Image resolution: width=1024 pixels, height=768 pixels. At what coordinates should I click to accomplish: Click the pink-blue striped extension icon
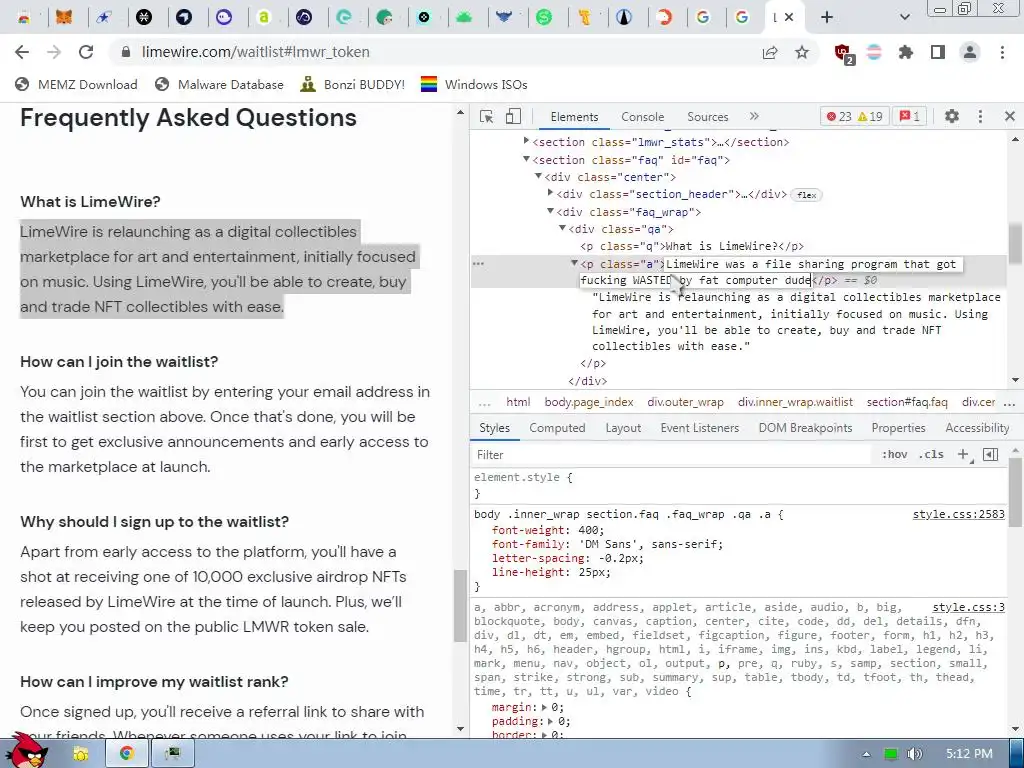(x=874, y=52)
